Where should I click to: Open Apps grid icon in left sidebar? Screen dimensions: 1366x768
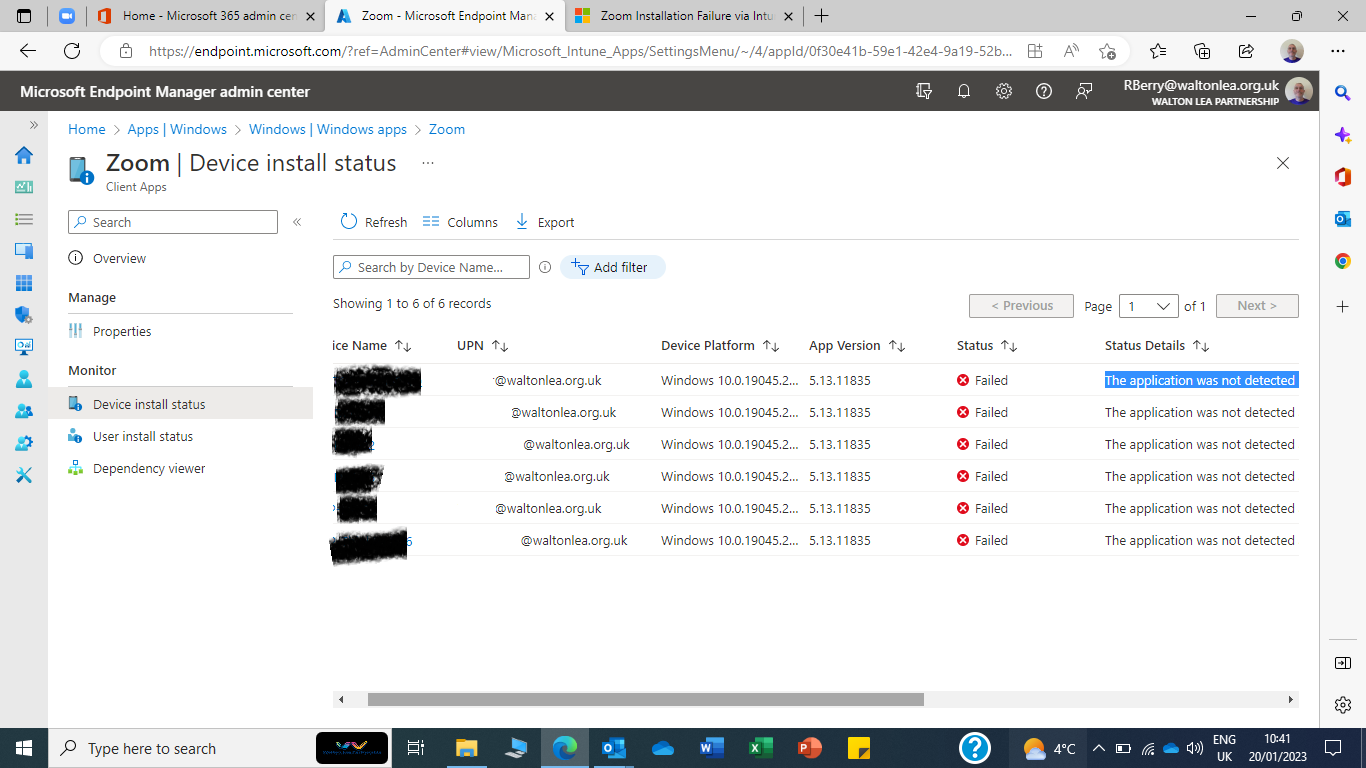24,283
